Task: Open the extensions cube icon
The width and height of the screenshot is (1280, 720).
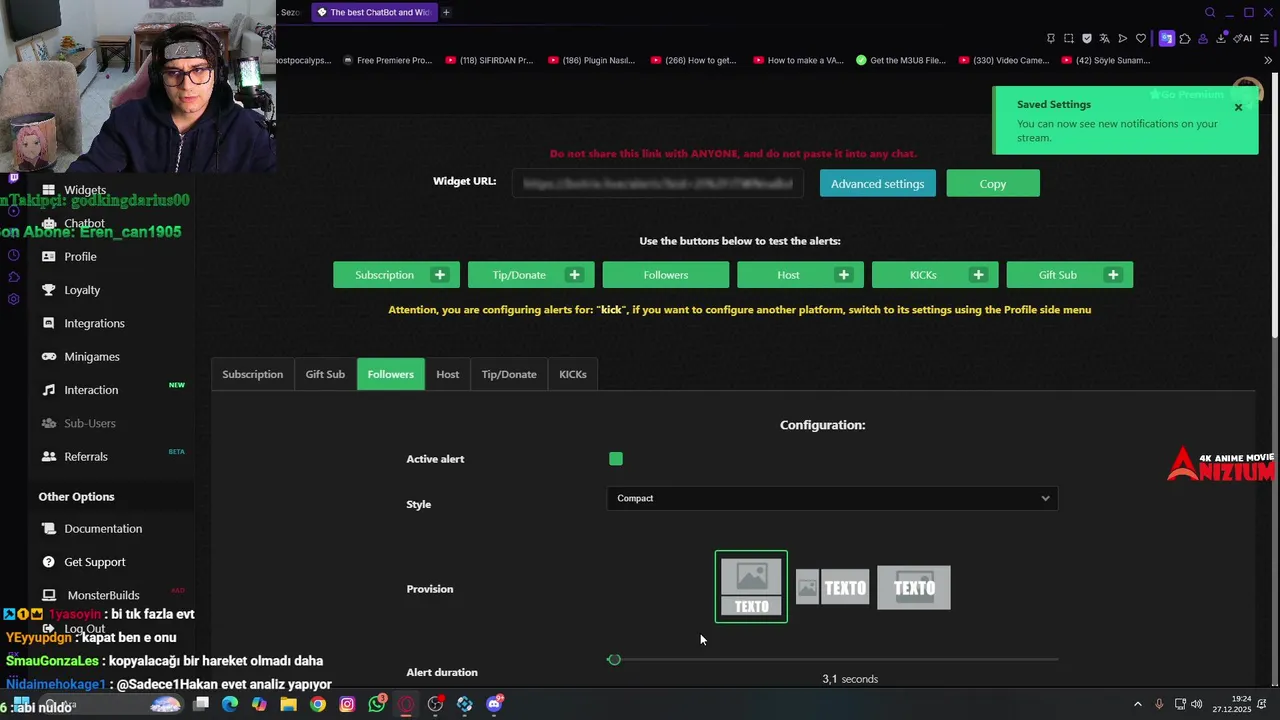Action: point(1185,38)
